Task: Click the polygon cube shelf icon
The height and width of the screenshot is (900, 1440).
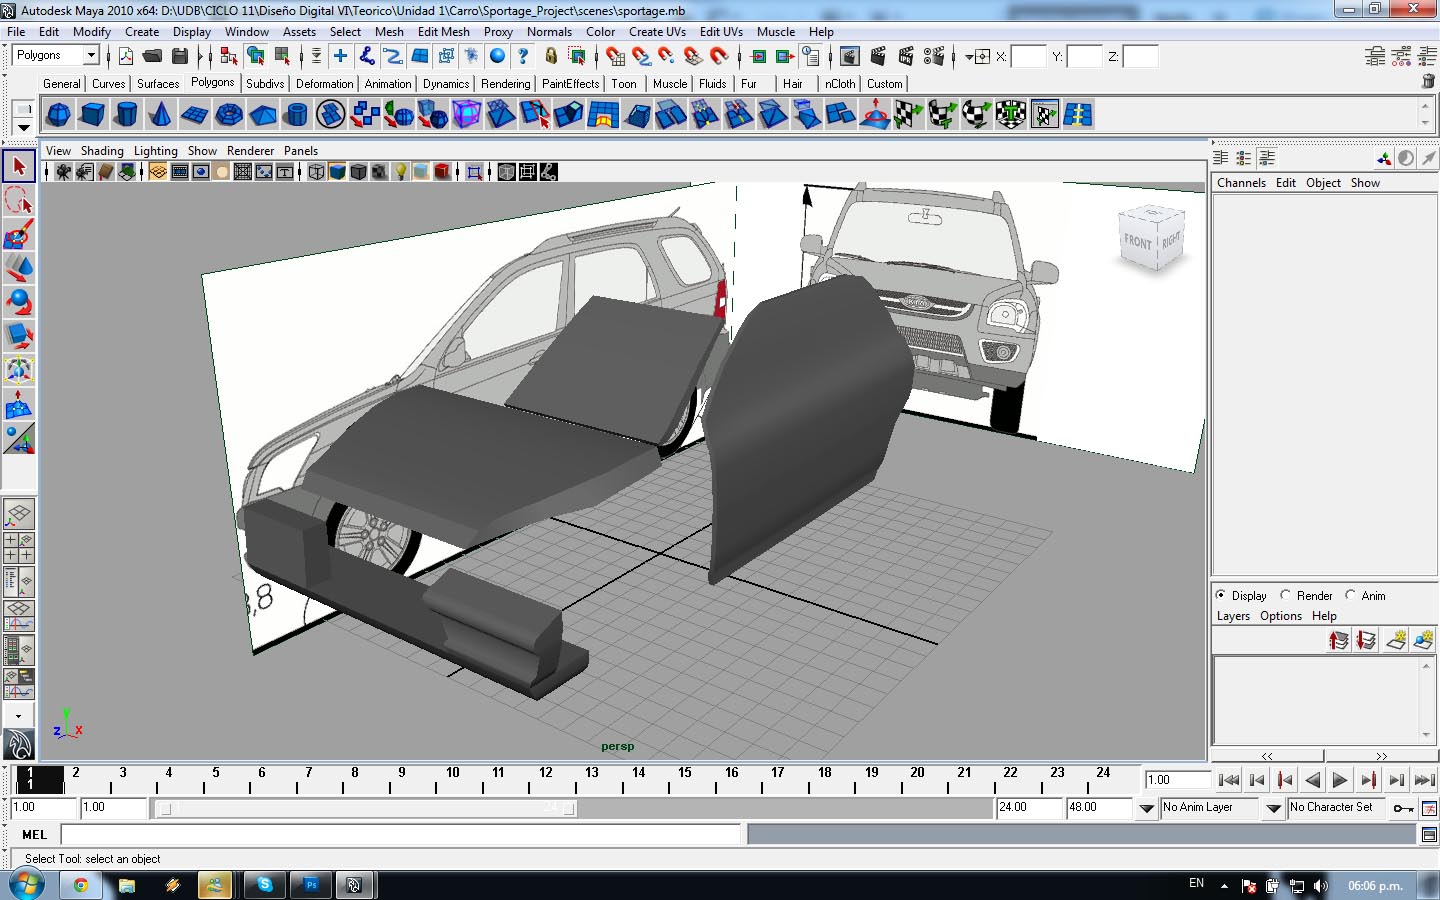Action: click(x=93, y=115)
